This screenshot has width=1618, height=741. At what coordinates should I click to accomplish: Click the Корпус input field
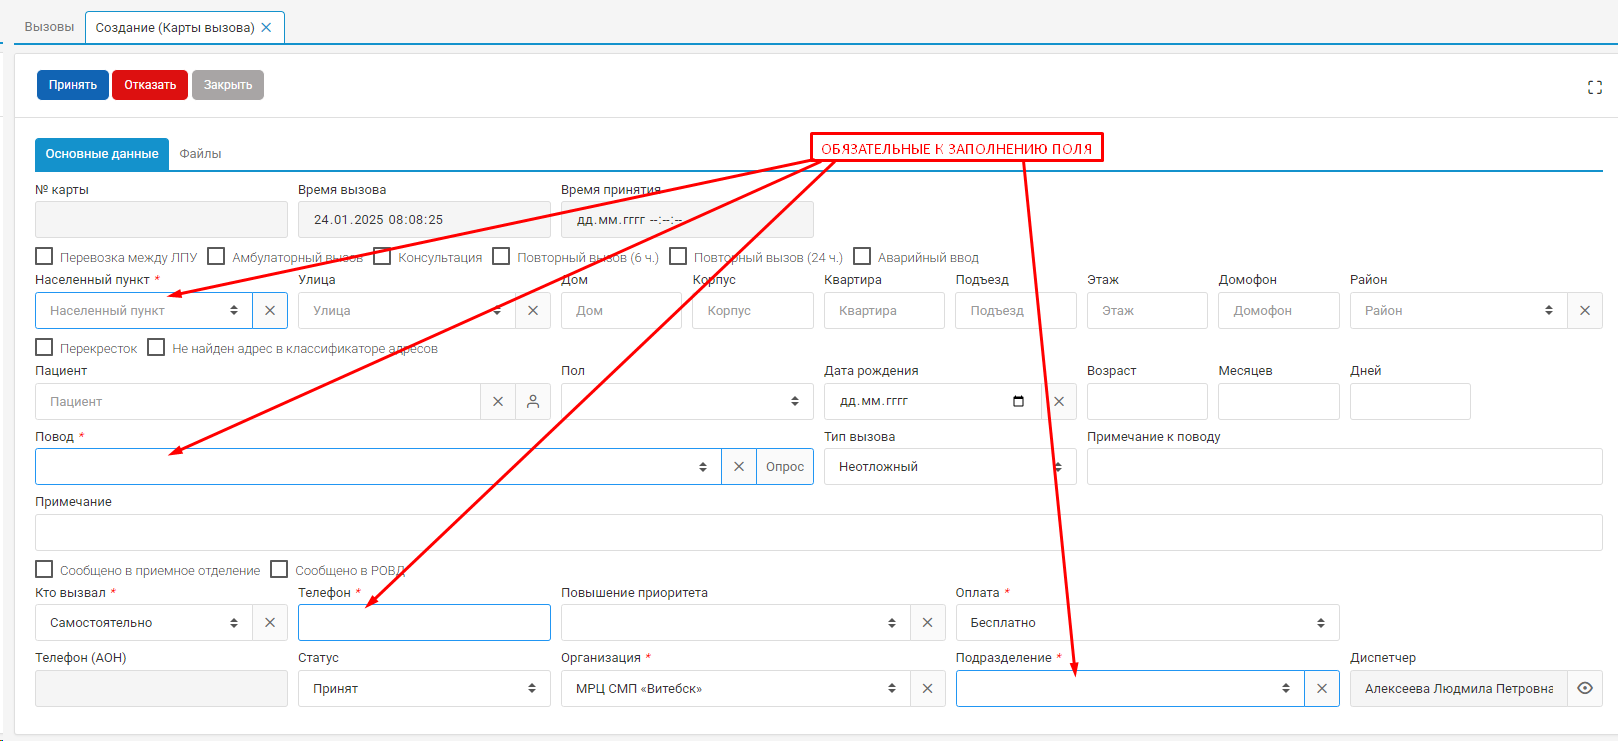tap(753, 311)
